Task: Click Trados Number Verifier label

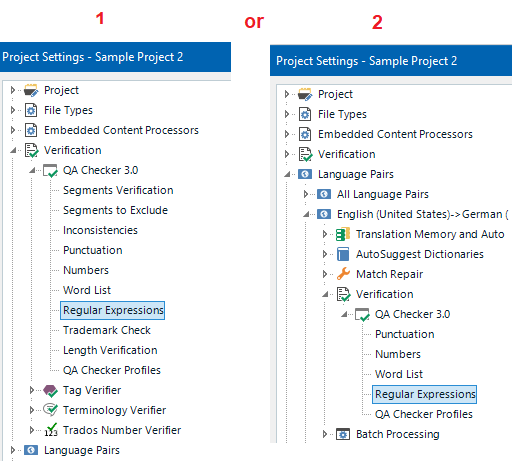Action: (x=122, y=430)
